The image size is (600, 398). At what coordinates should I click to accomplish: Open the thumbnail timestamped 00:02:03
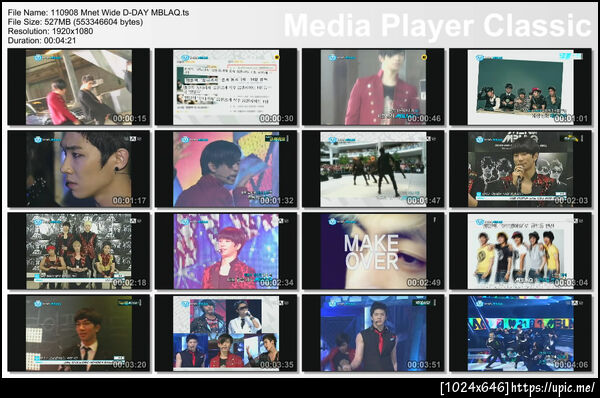tap(520, 169)
